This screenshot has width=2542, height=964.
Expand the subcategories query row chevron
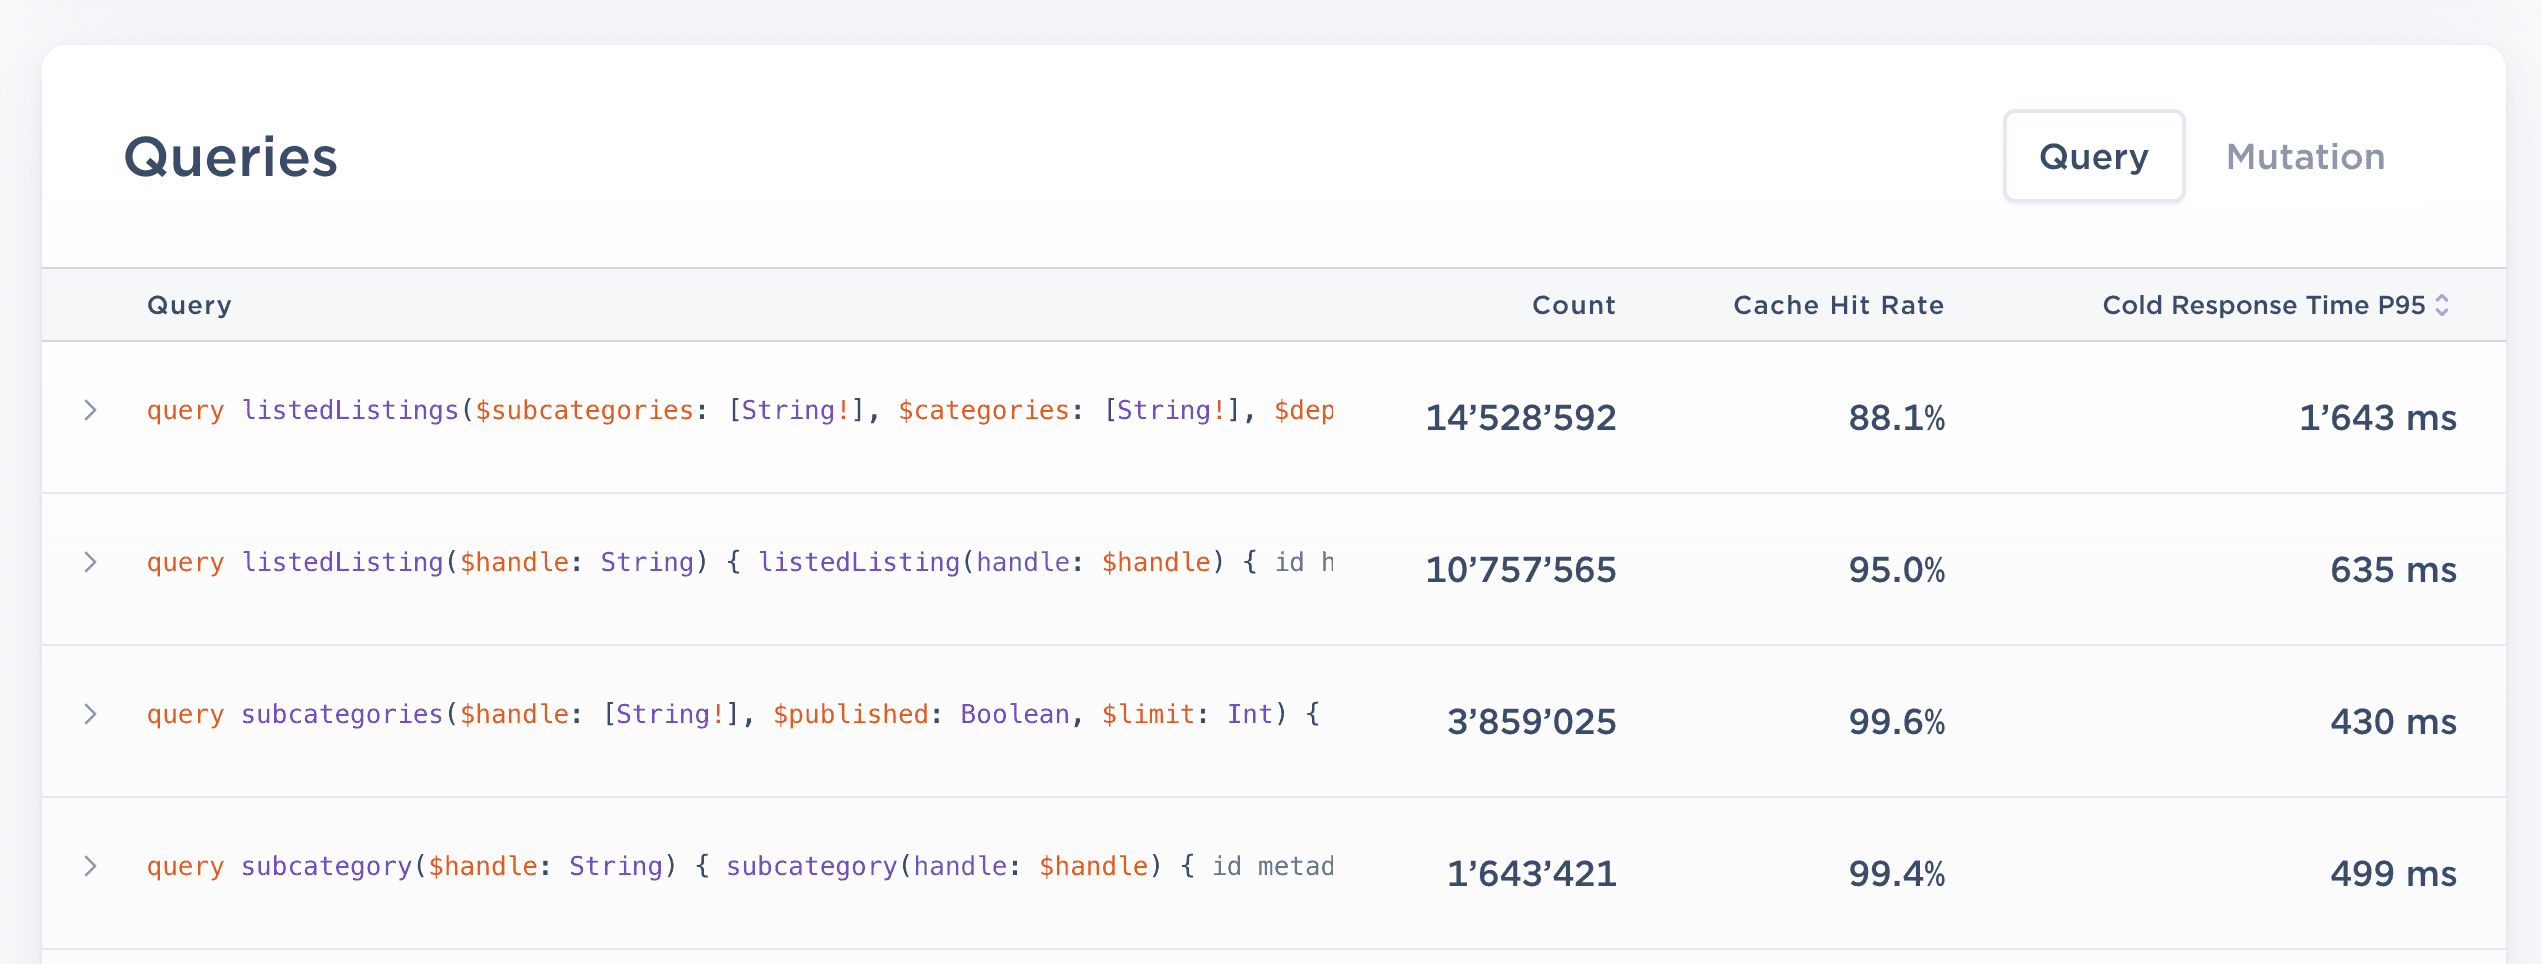(92, 714)
